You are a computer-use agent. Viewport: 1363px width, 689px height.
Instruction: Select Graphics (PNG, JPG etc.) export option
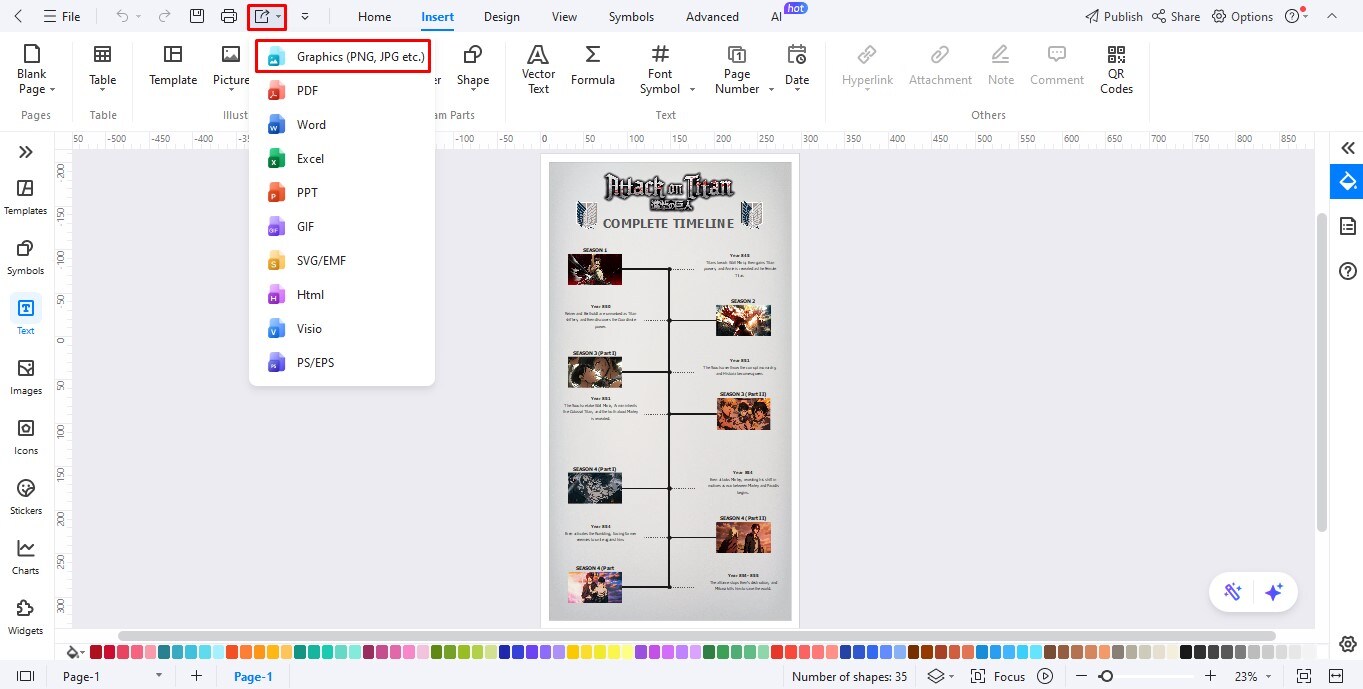tap(343, 57)
